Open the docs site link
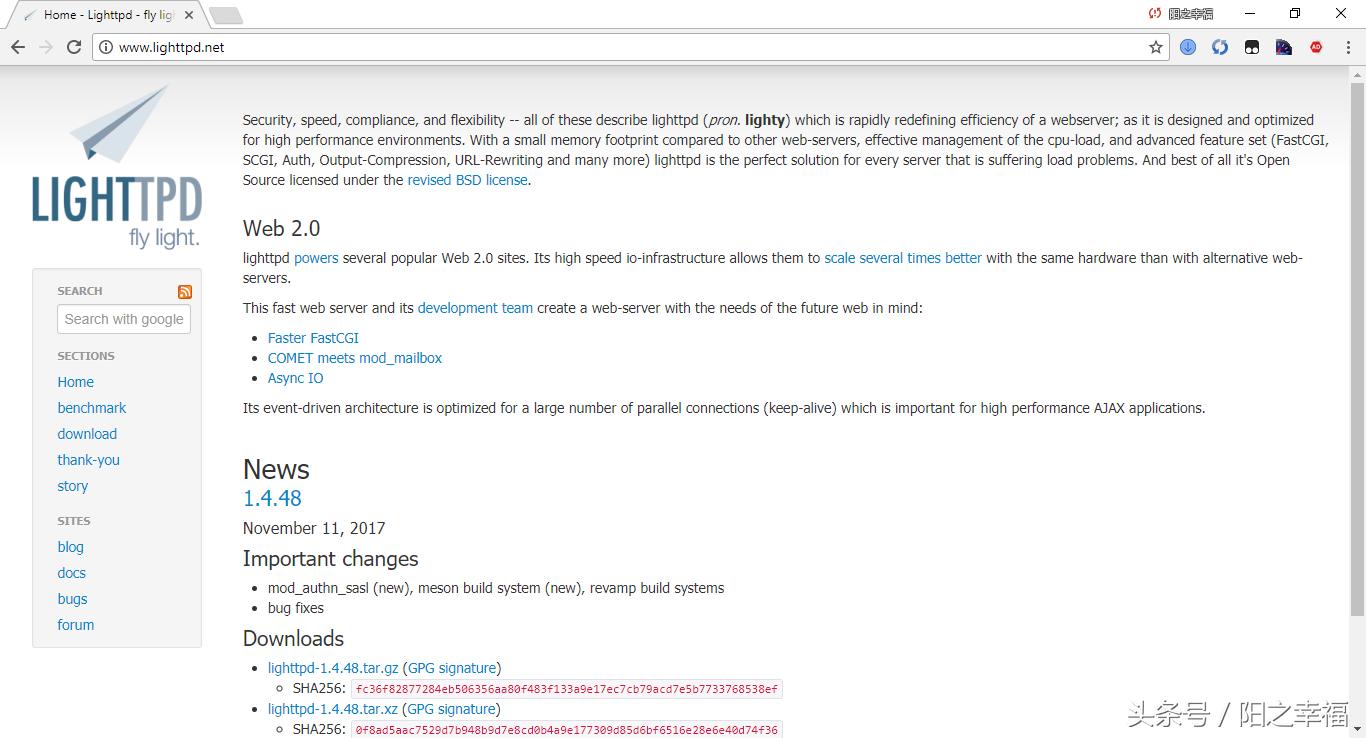 click(72, 573)
